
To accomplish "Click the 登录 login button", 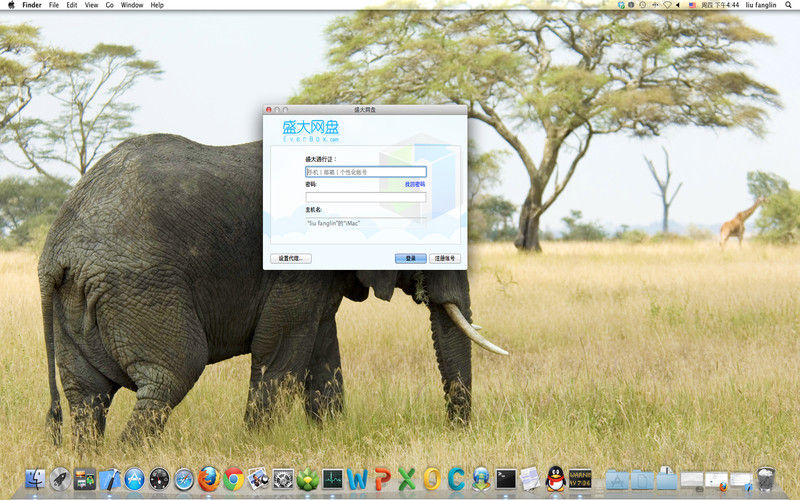I will click(x=410, y=259).
